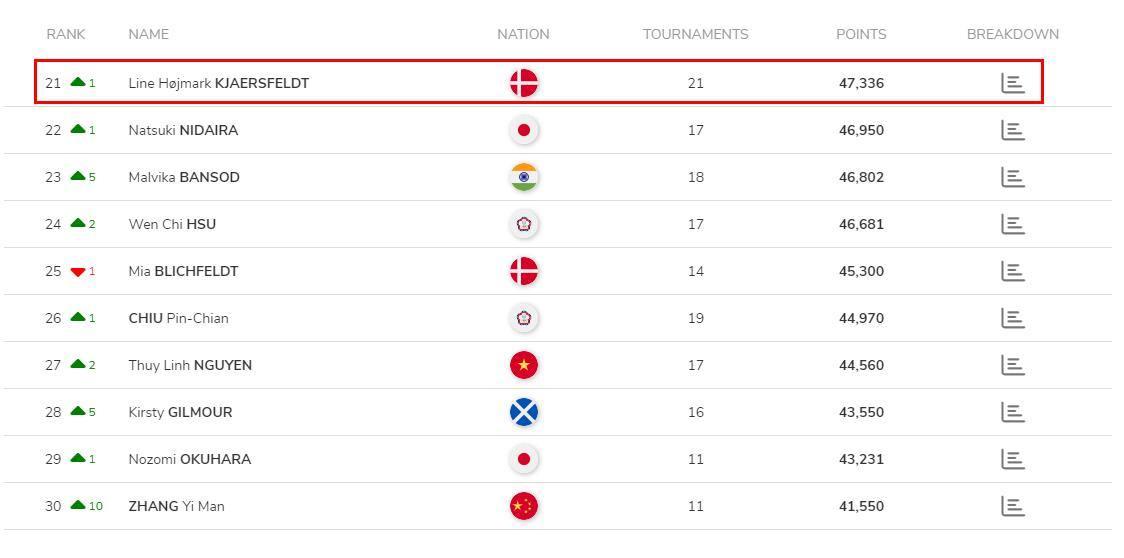Viewport: 1124px width, 558px height.
Task: Open points breakdown for Line Højmark Kjaersfeldt
Action: pyautogui.click(x=1012, y=83)
